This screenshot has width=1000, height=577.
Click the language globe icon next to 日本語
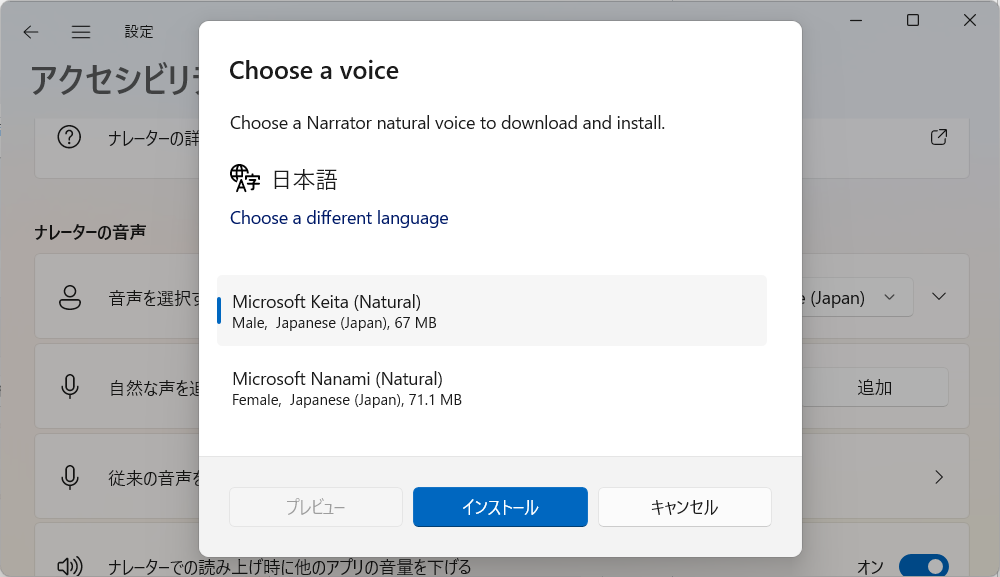coord(245,179)
